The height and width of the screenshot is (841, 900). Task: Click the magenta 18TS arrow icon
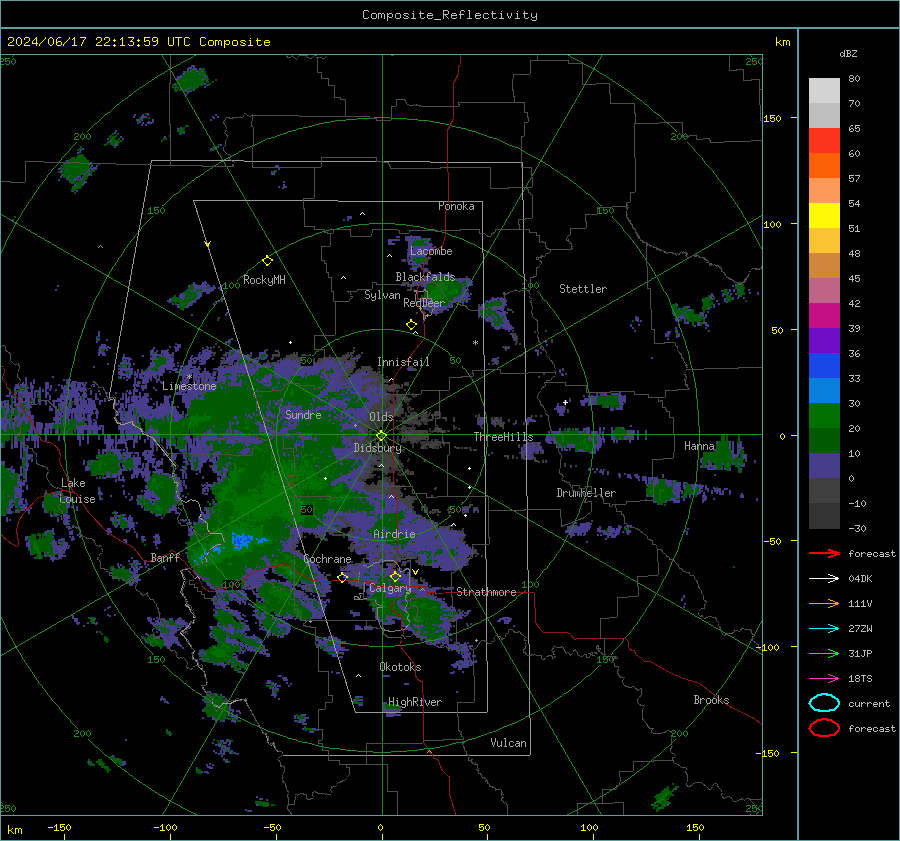824,678
